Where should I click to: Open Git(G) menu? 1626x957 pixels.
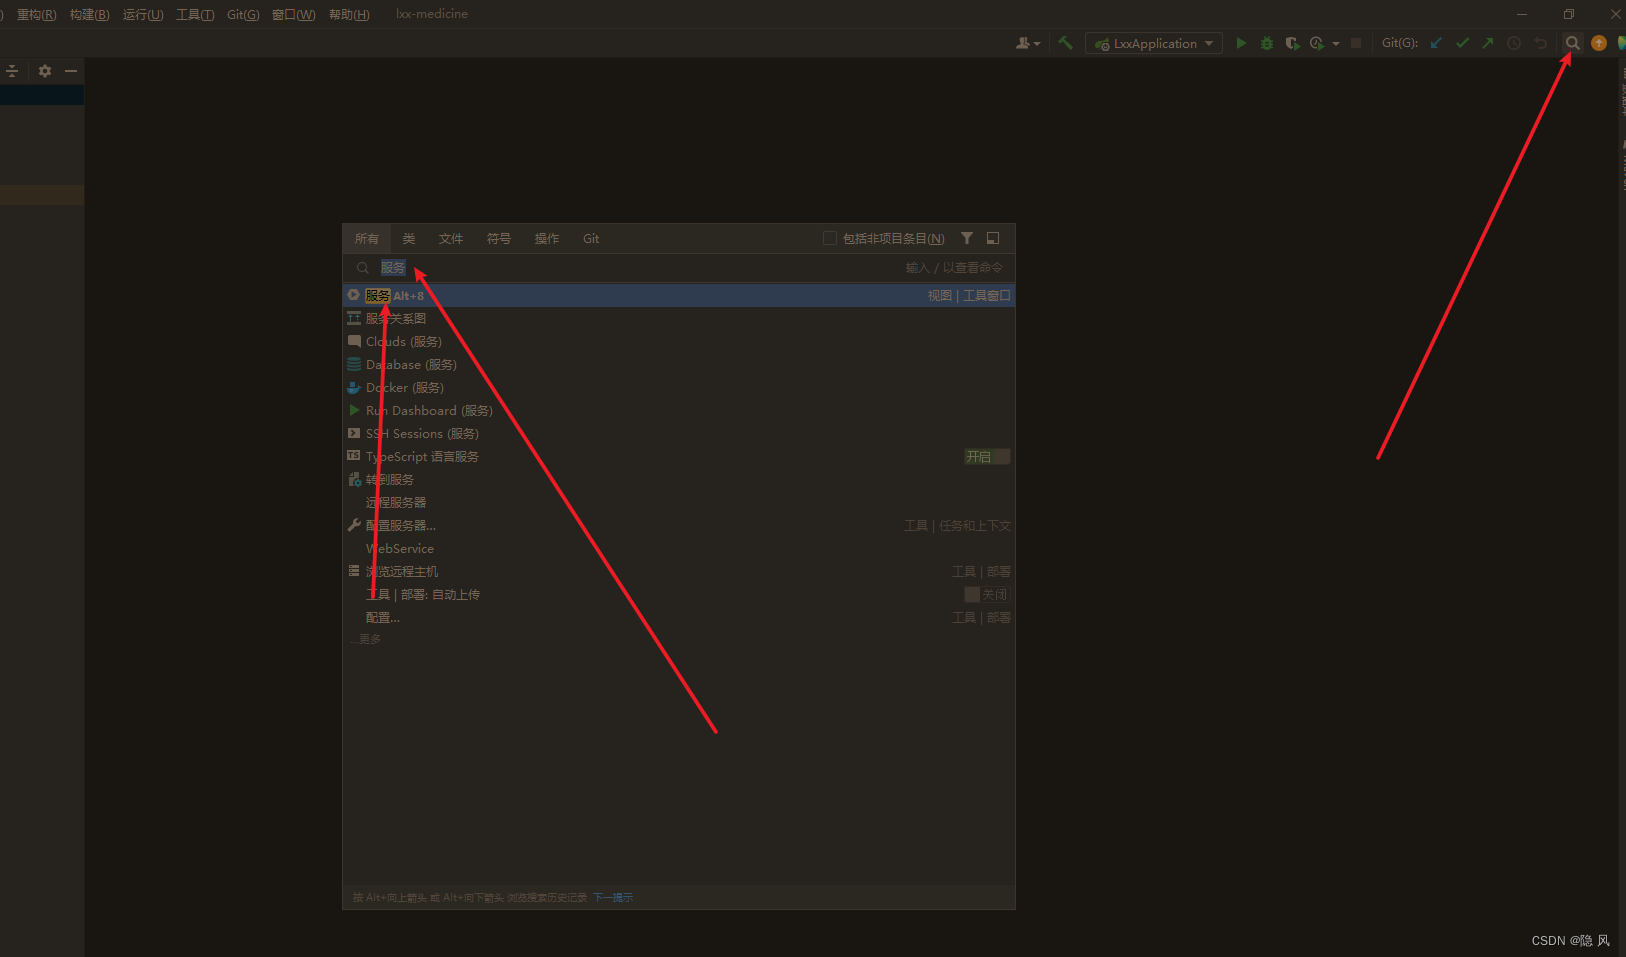[243, 15]
